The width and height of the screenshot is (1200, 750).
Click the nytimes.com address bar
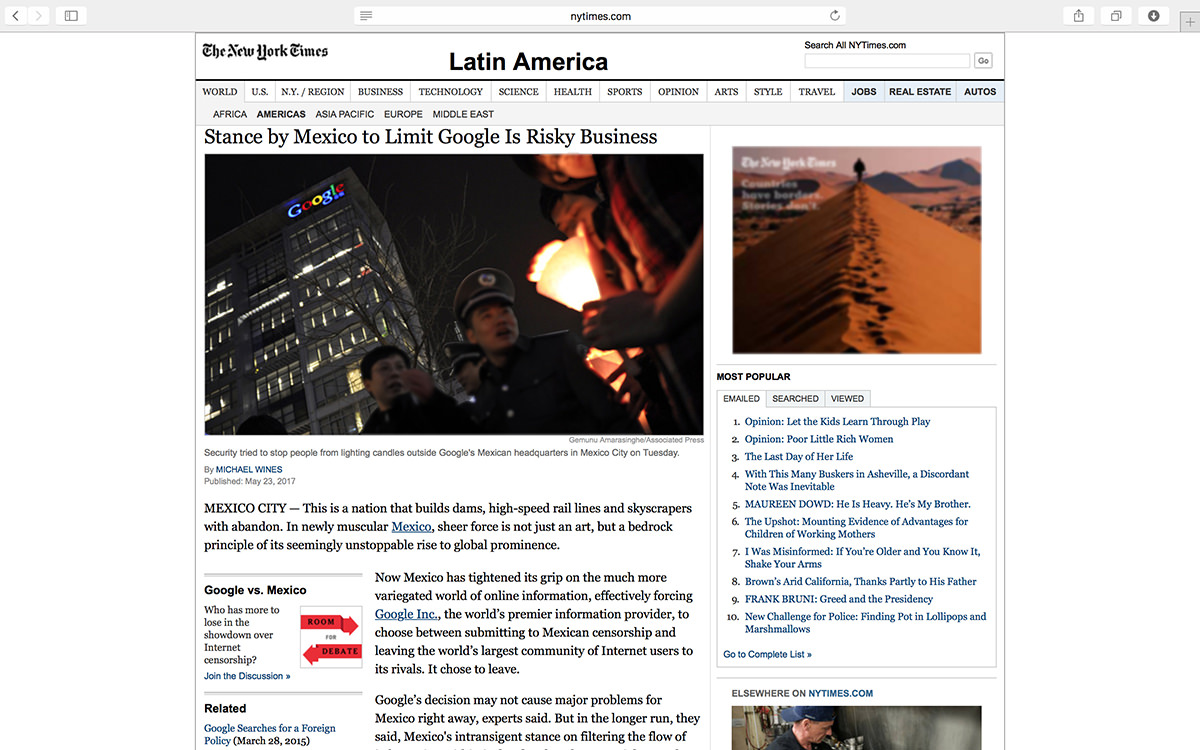[x=600, y=16]
